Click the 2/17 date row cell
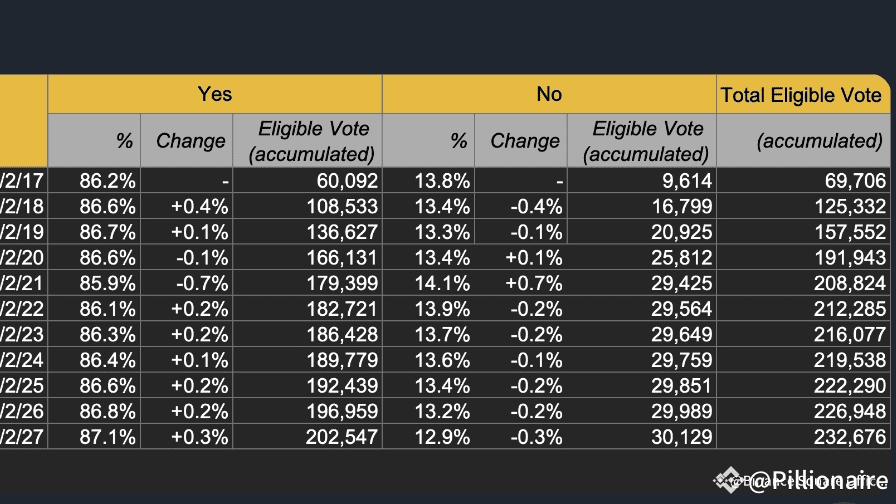This screenshot has height=504, width=896. coord(24,181)
